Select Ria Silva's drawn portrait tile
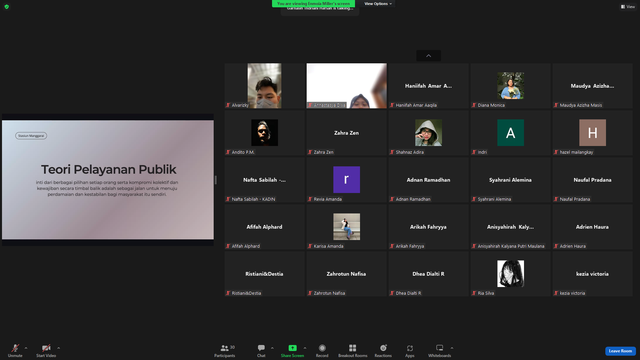640x360 pixels. tap(510, 273)
